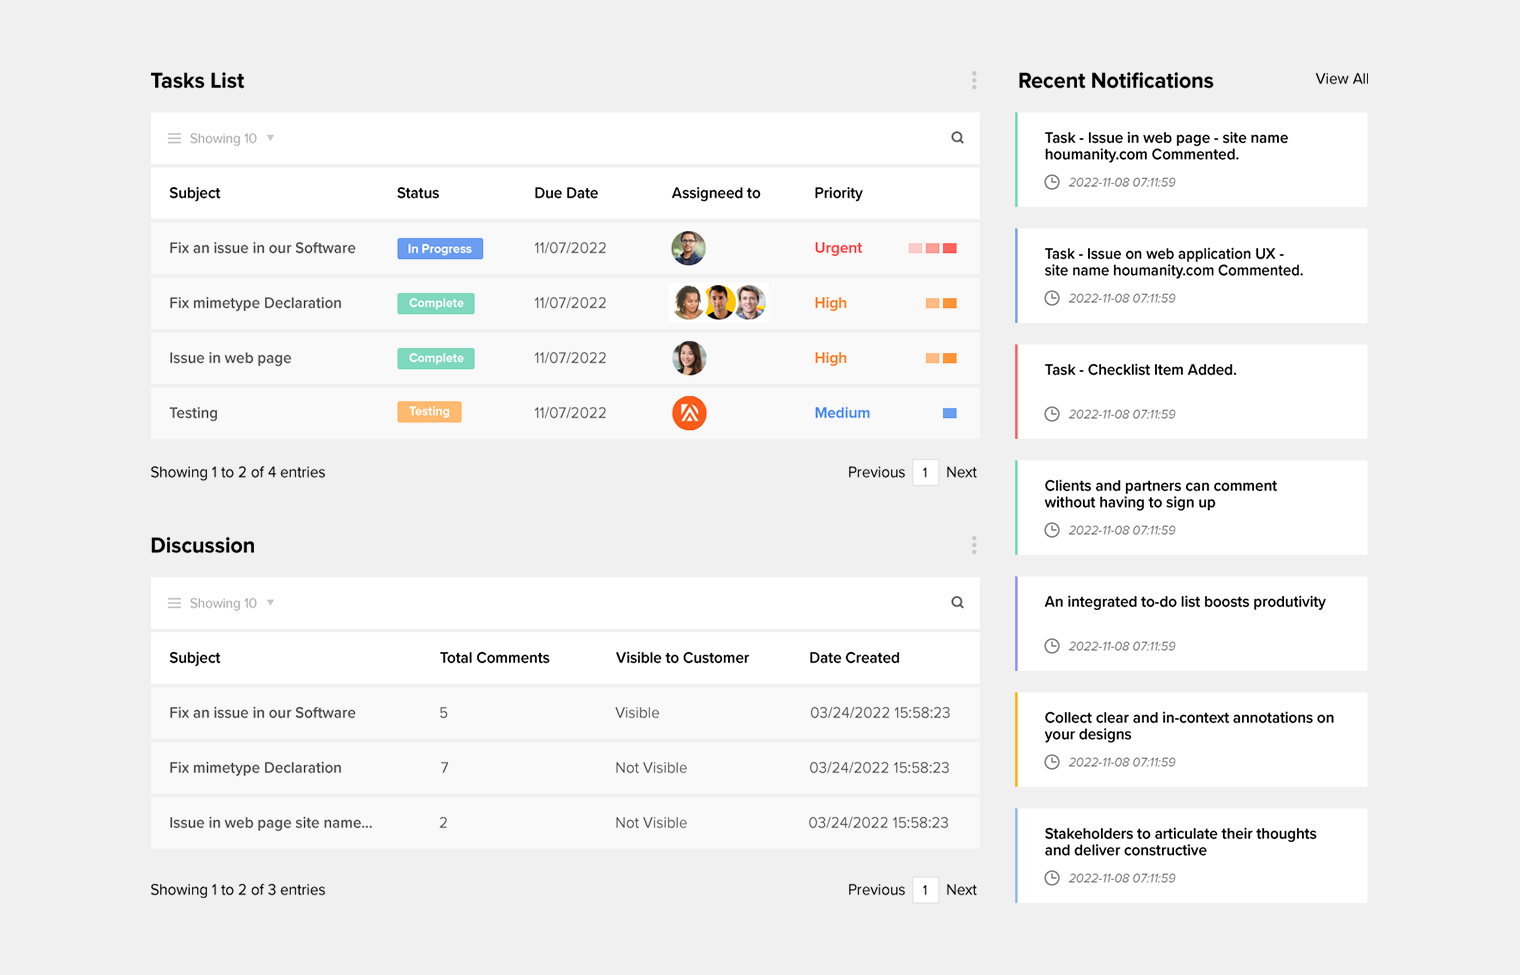Click the hamburger list icon in Tasks List toolbar

click(174, 139)
